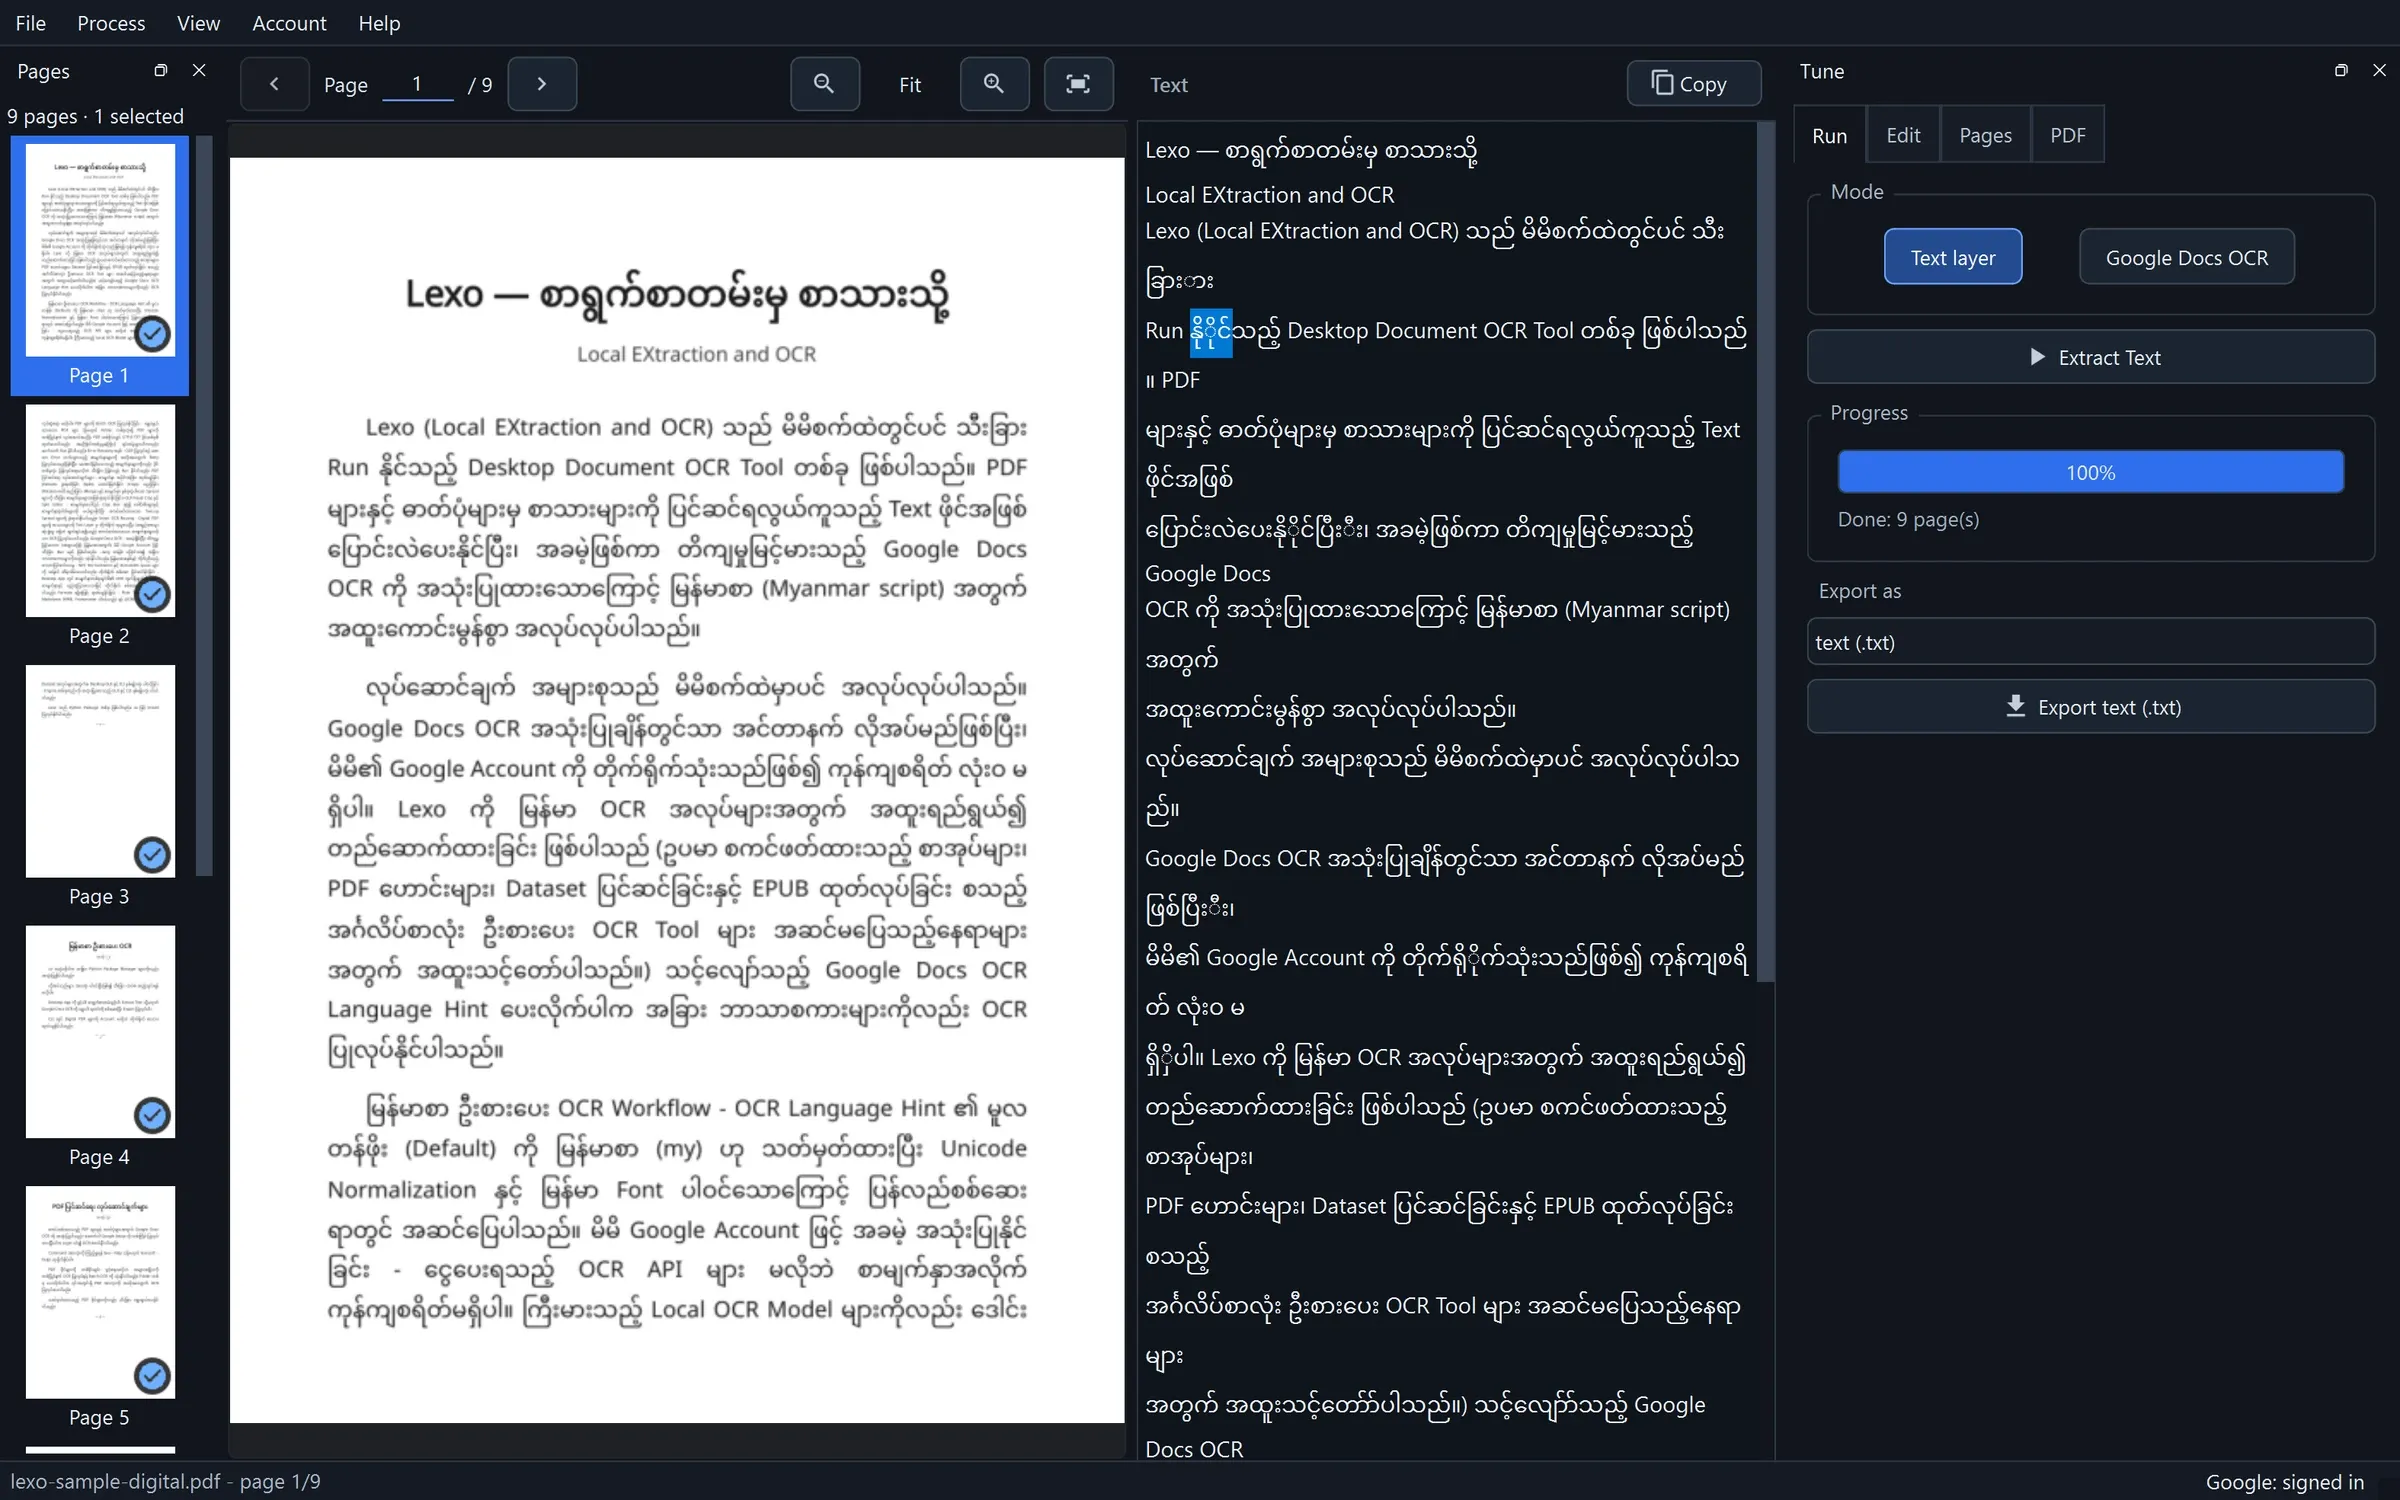Click Extract Text button
Viewport: 2400px width, 1500px height.
pyautogui.click(x=2091, y=357)
